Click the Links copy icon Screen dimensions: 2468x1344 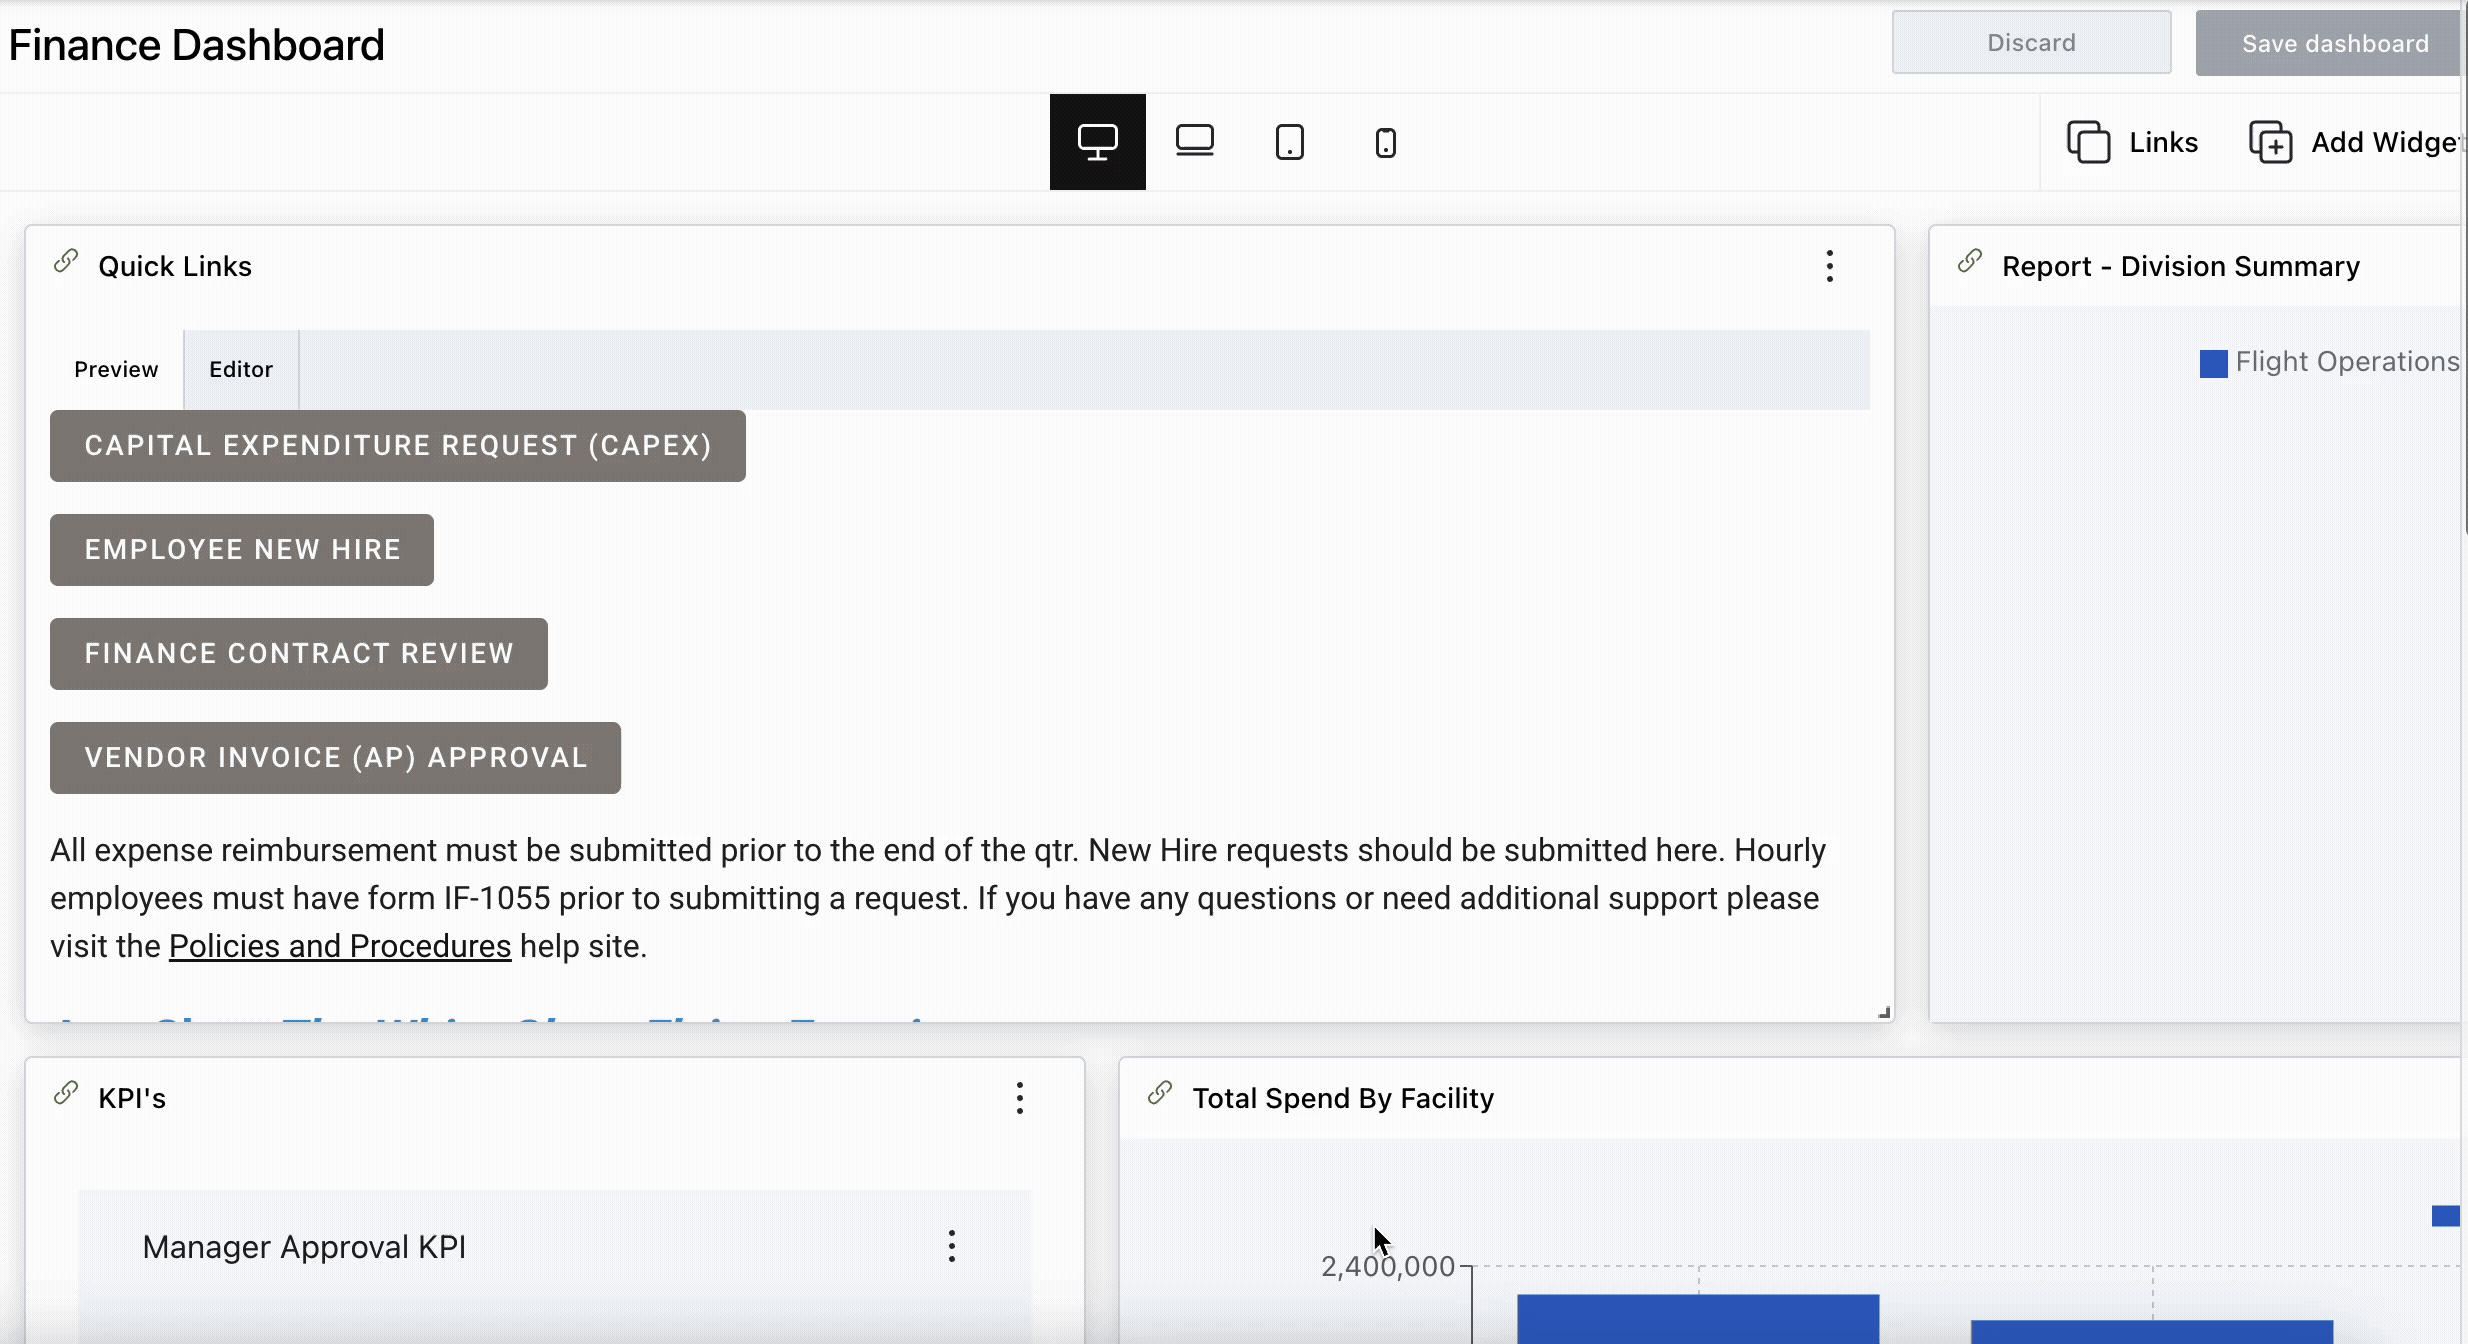(2088, 142)
